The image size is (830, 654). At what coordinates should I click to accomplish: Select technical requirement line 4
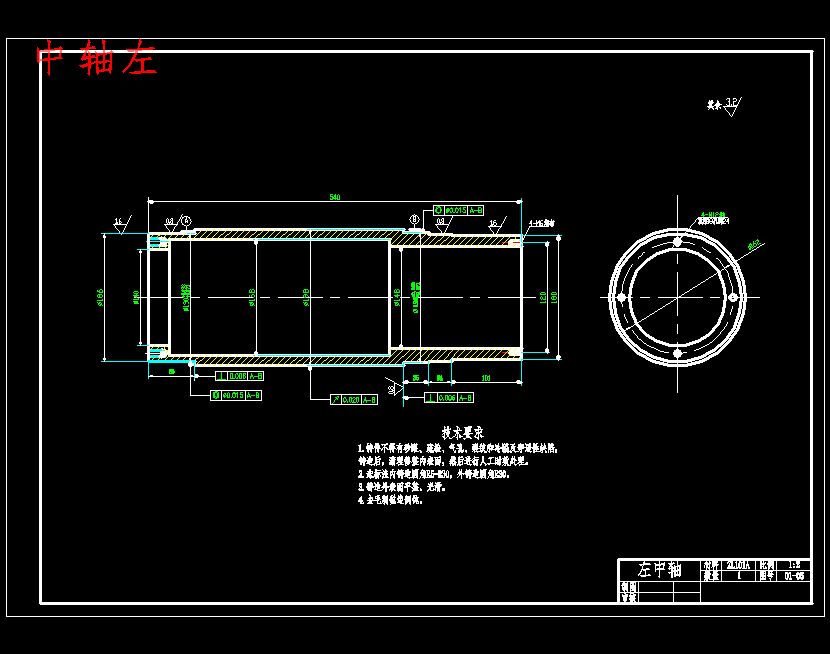[390, 499]
